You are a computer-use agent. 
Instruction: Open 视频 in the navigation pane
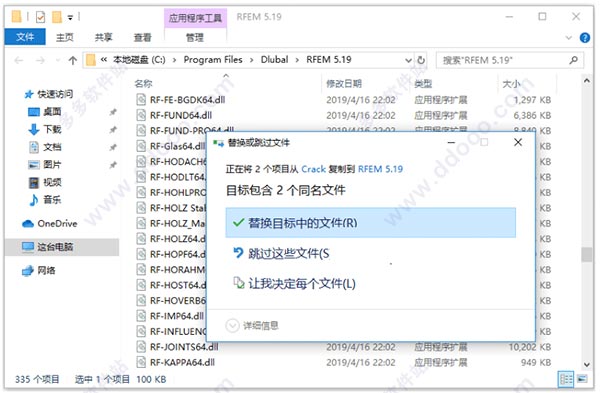click(52, 182)
